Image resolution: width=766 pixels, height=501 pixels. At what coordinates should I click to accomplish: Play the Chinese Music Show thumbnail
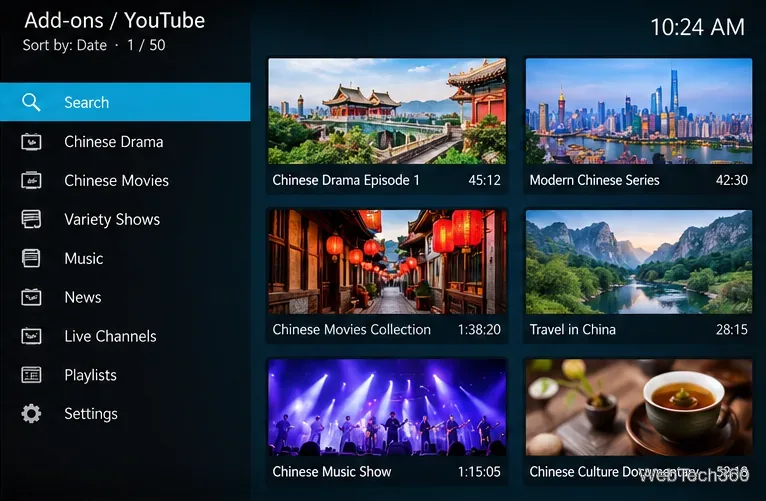click(x=387, y=407)
